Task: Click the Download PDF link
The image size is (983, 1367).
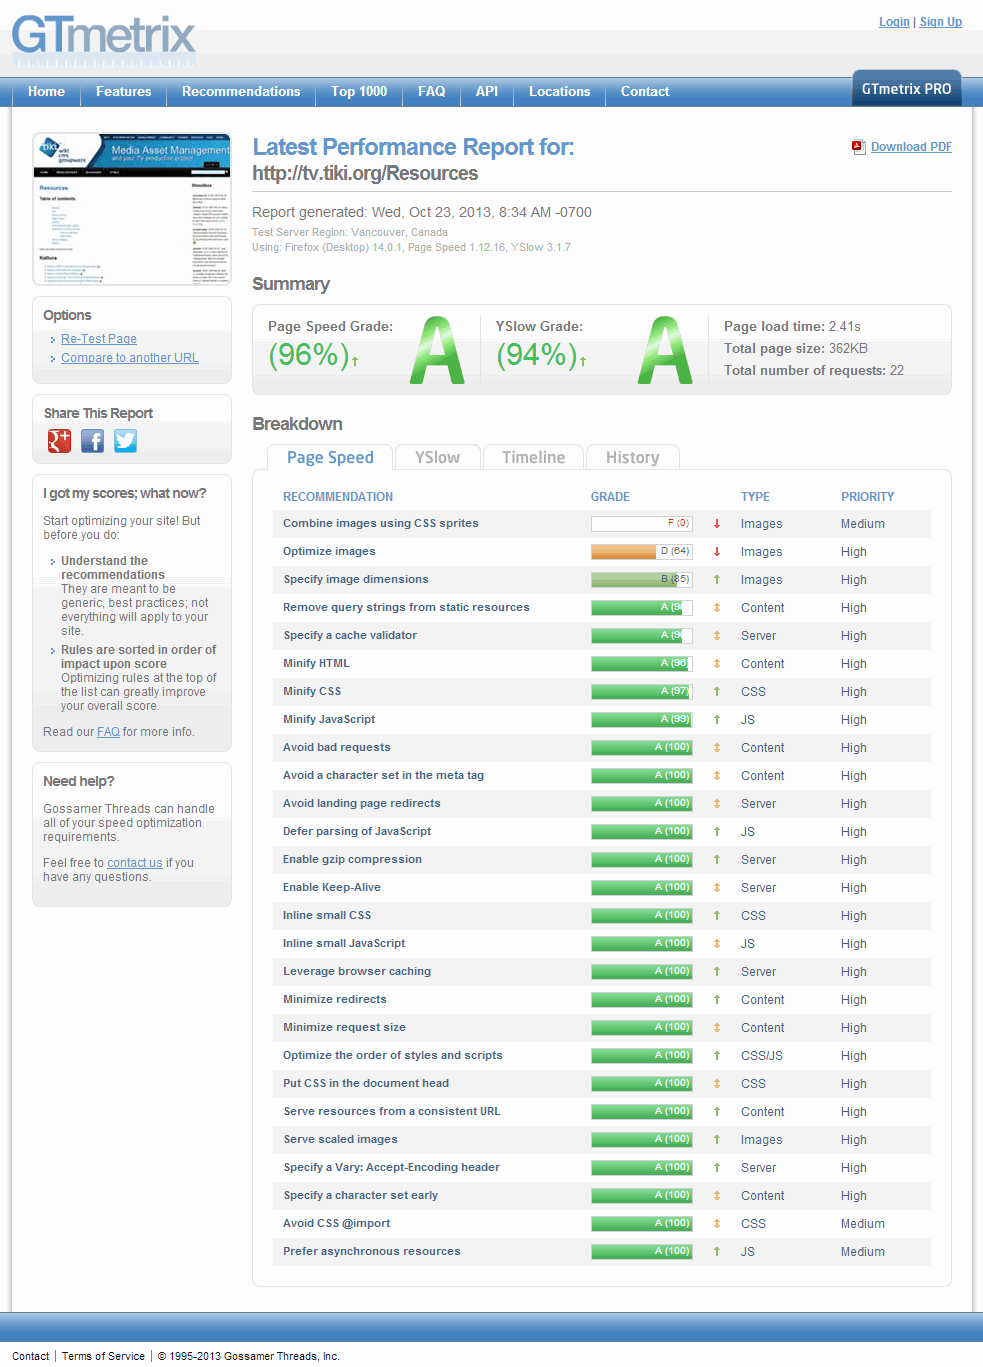Action: click(911, 147)
